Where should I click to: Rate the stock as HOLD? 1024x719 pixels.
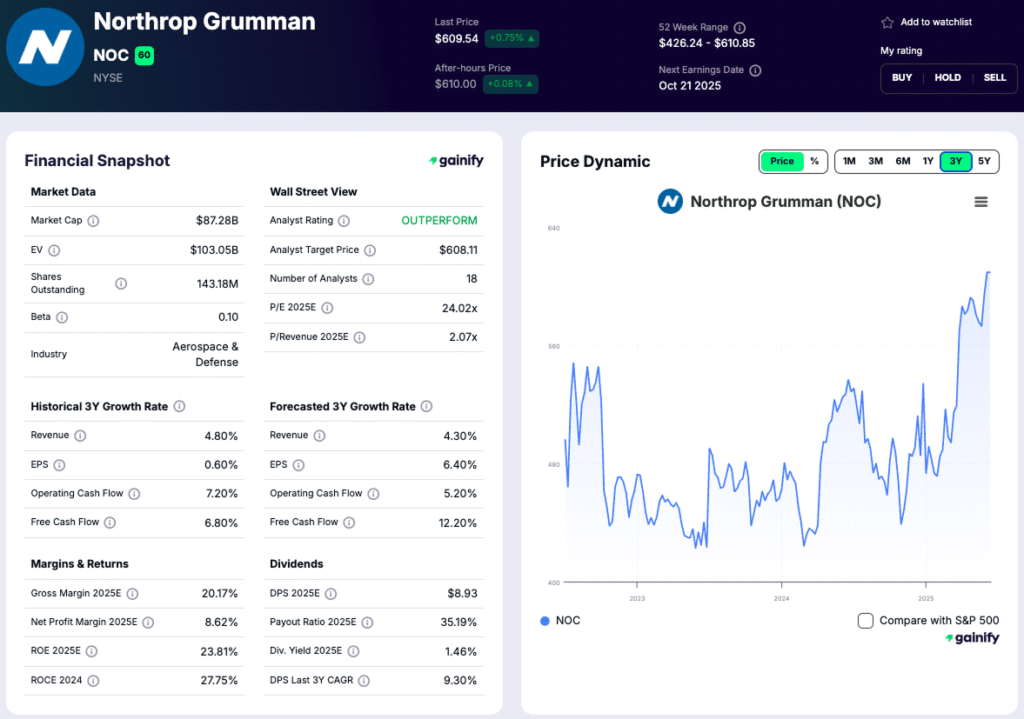[x=948, y=78]
